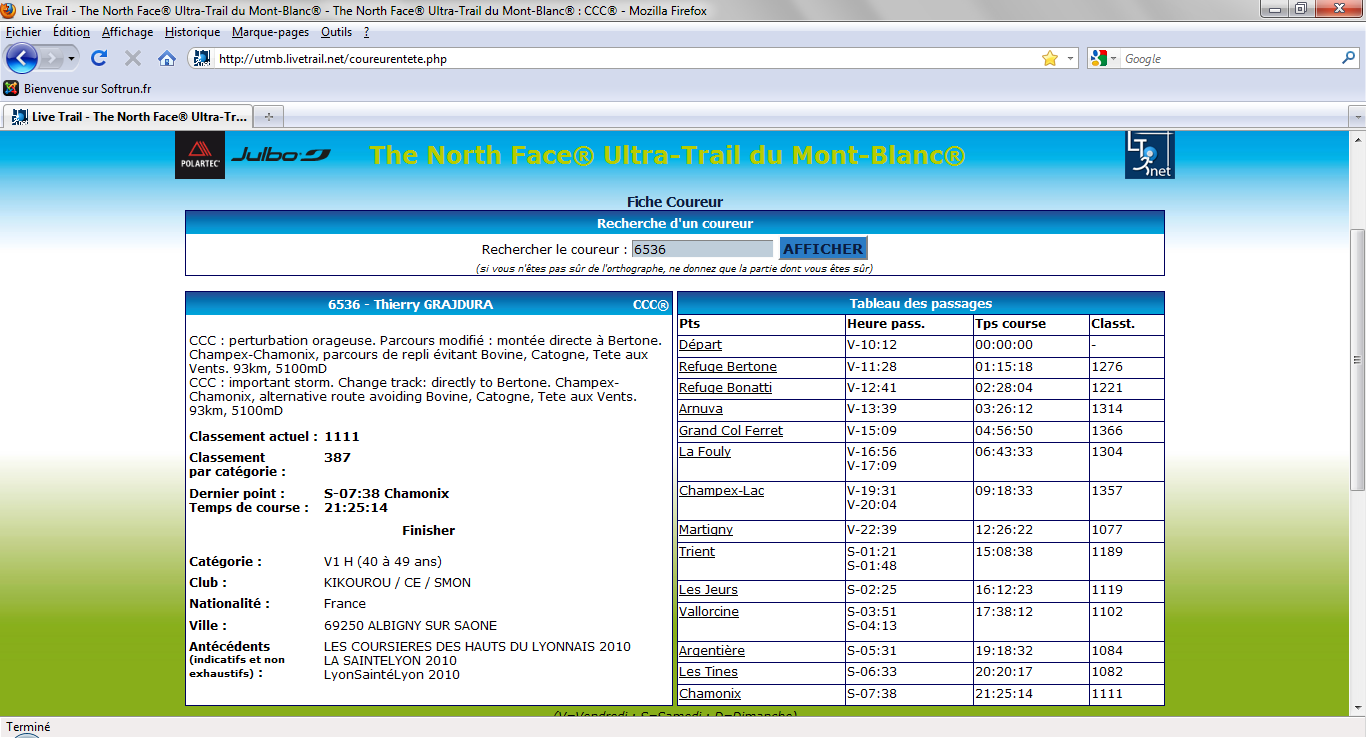The height and width of the screenshot is (738, 1366).
Task: Select the Live Trail browser tab
Action: click(128, 117)
